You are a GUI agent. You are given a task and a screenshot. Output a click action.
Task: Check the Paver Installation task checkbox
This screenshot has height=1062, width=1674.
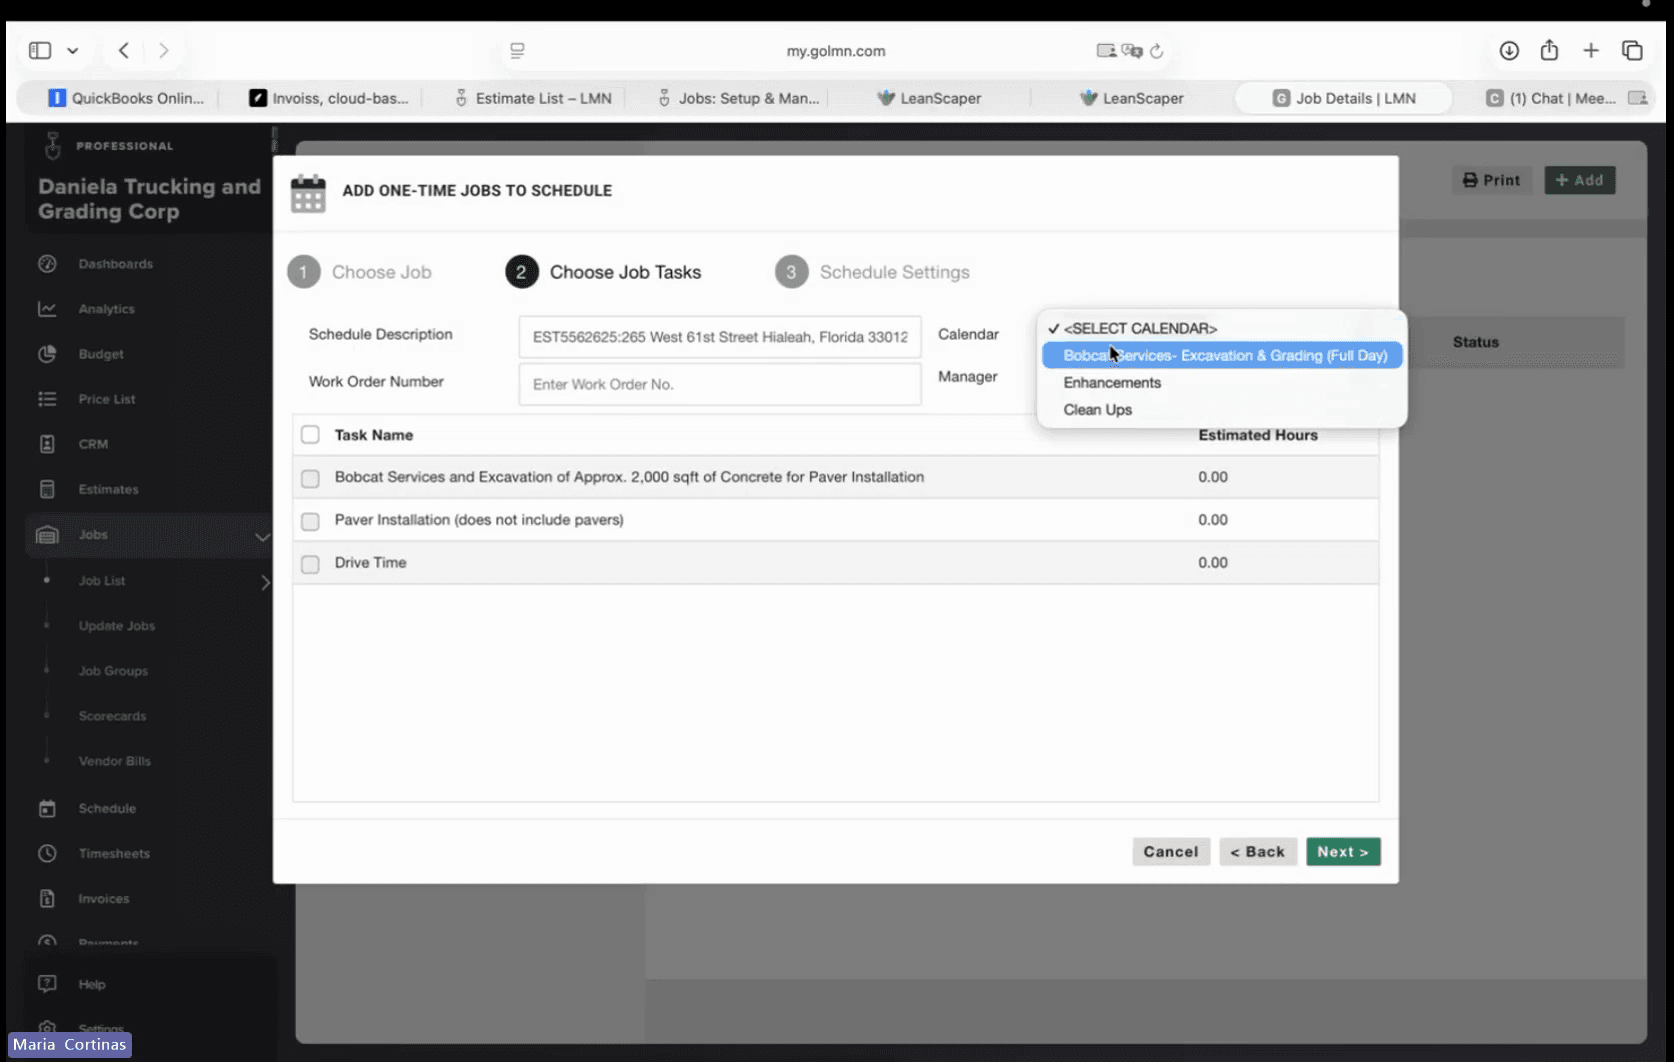click(310, 521)
